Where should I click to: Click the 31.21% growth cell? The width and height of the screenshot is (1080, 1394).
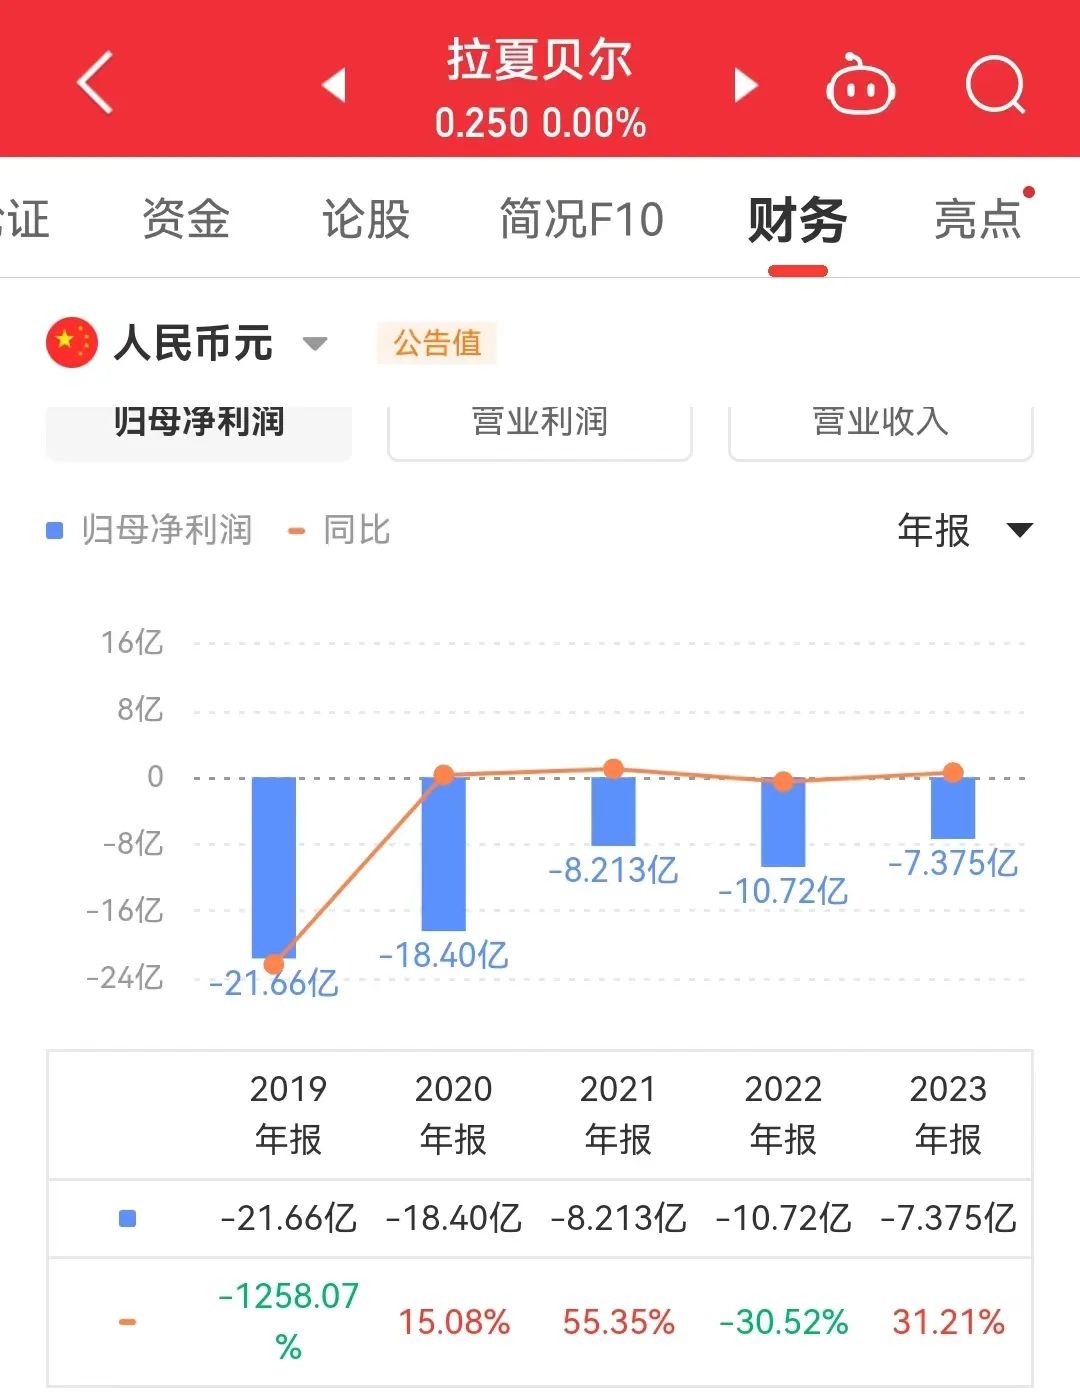[x=948, y=1322]
